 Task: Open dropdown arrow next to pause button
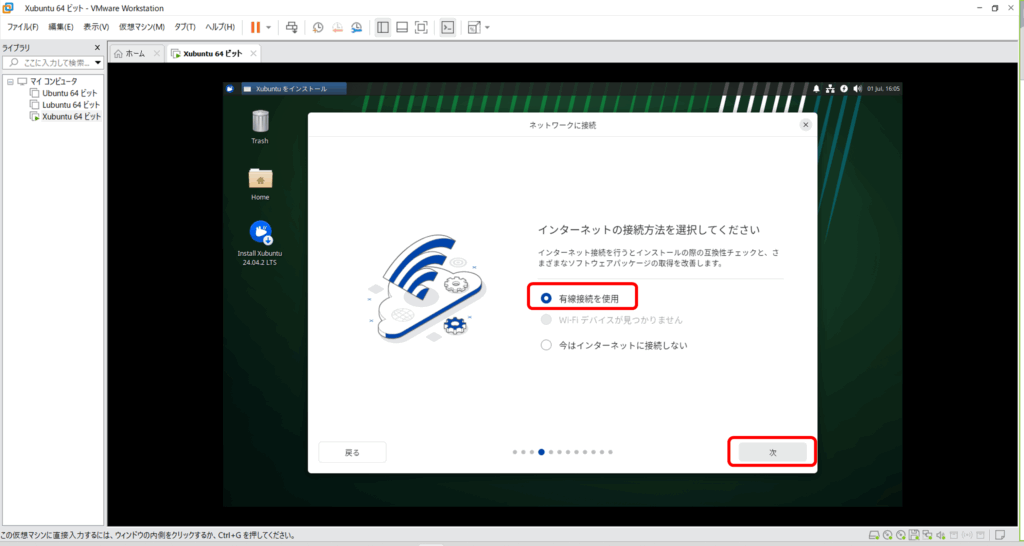tap(268, 27)
